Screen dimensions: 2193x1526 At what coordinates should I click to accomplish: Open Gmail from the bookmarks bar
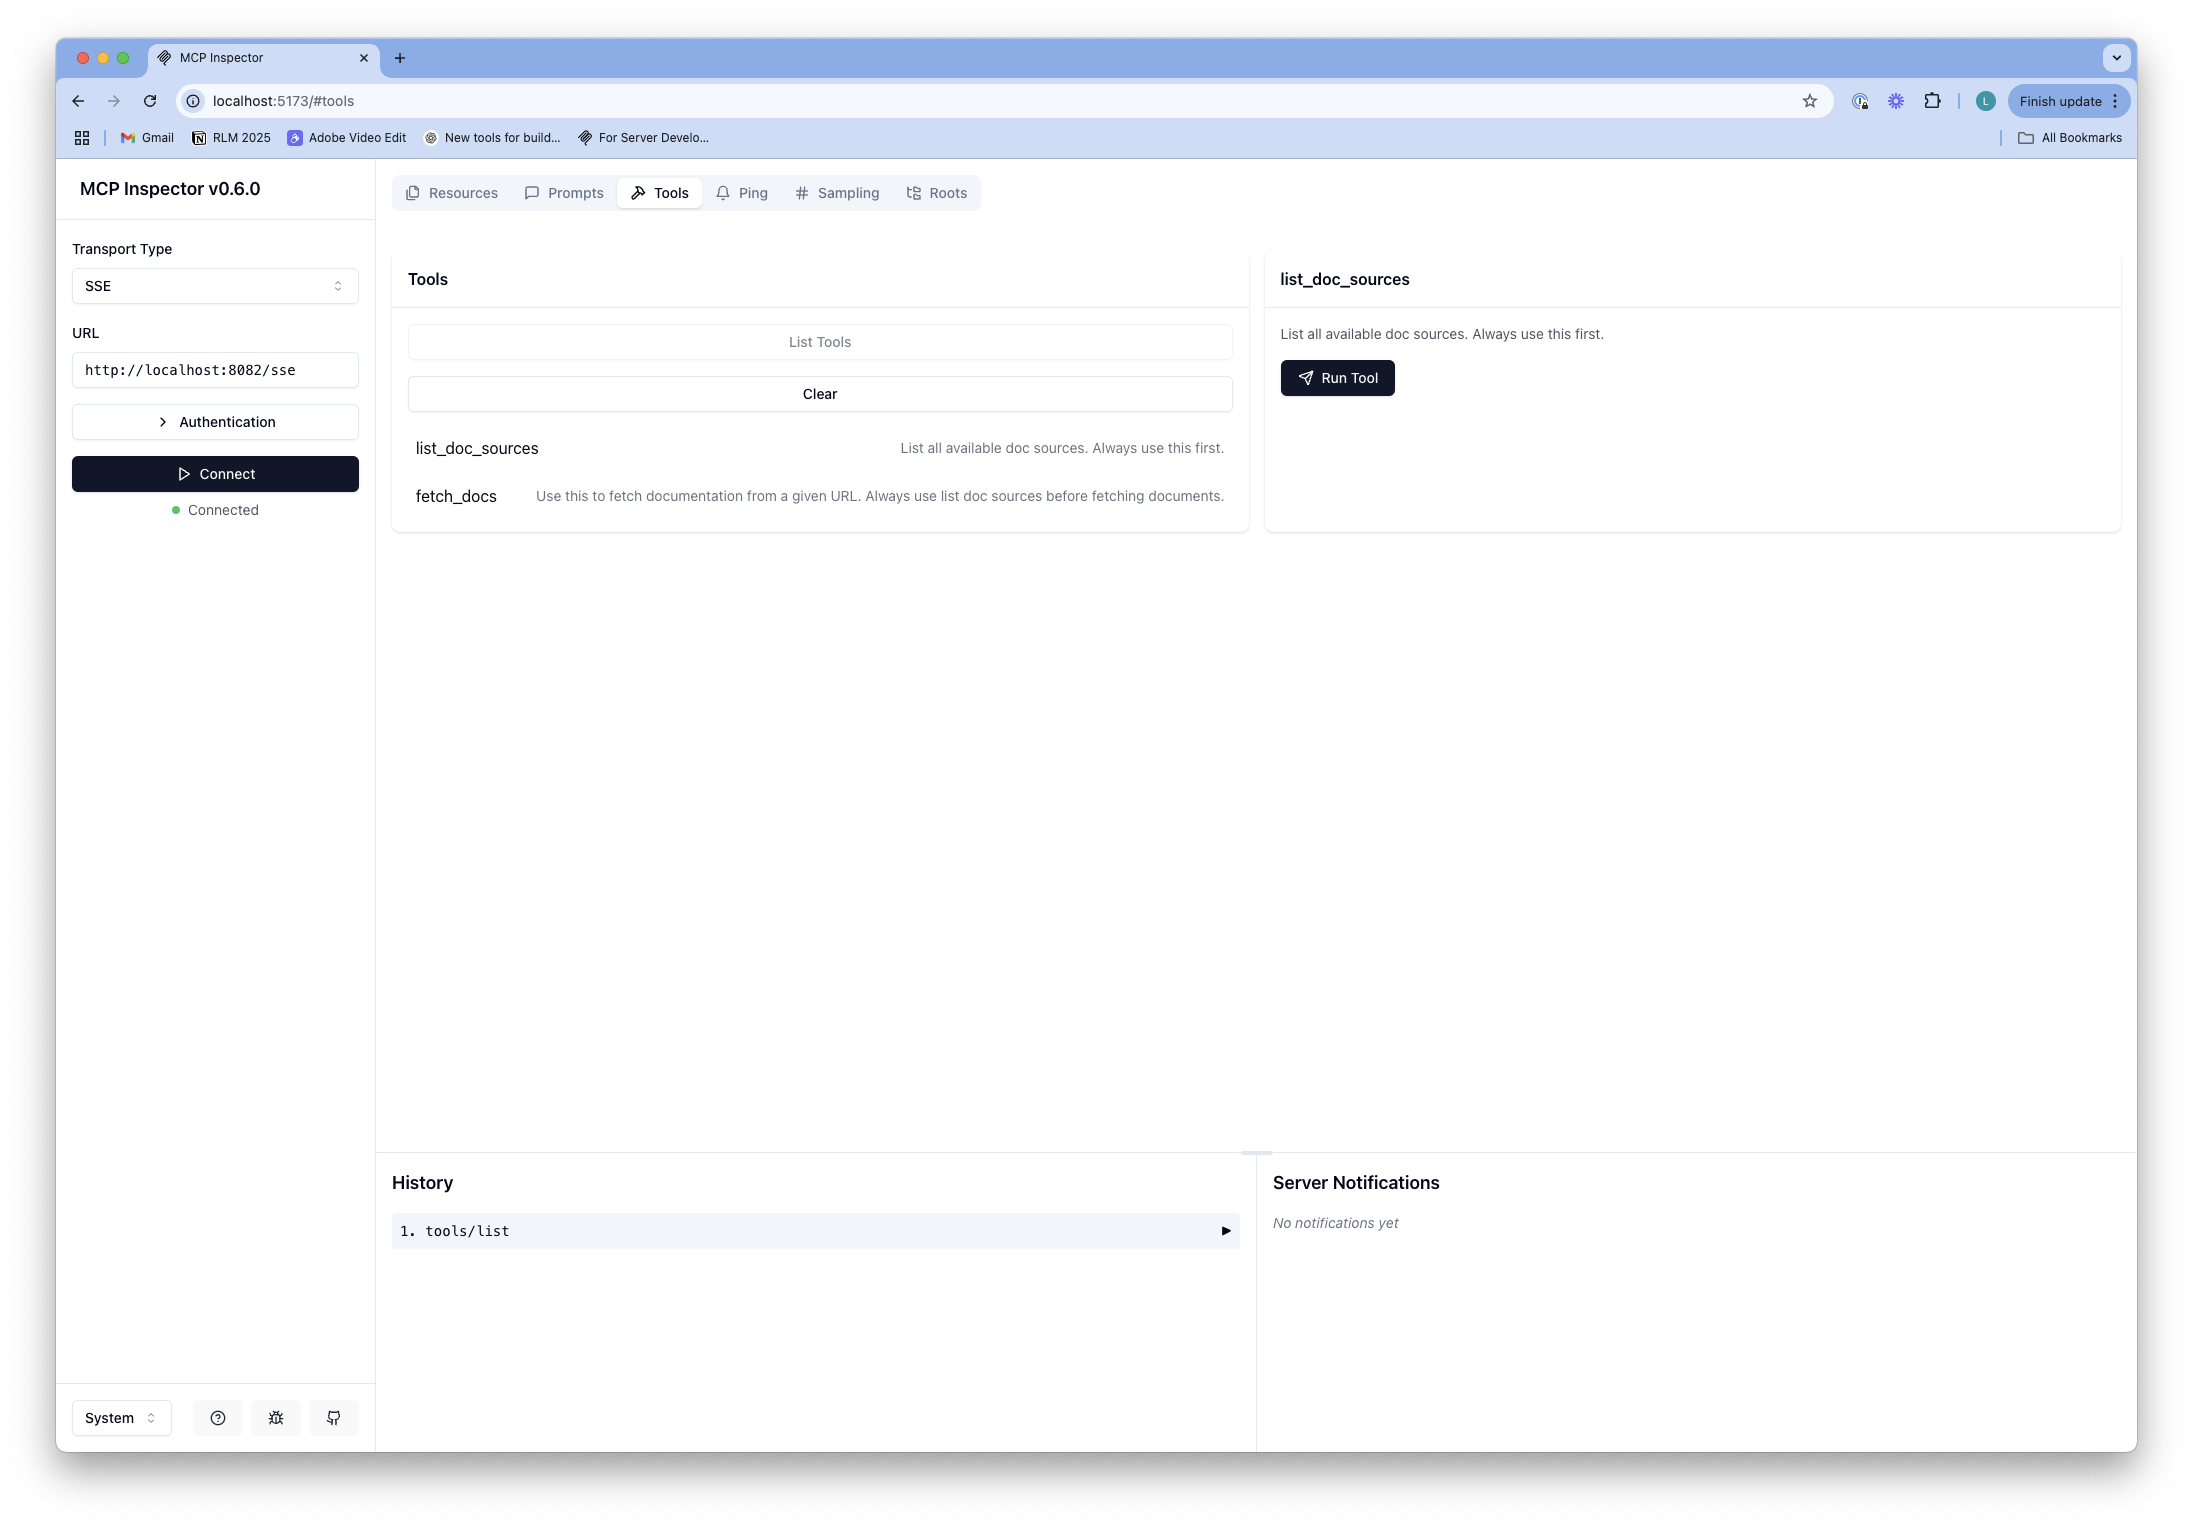[146, 137]
